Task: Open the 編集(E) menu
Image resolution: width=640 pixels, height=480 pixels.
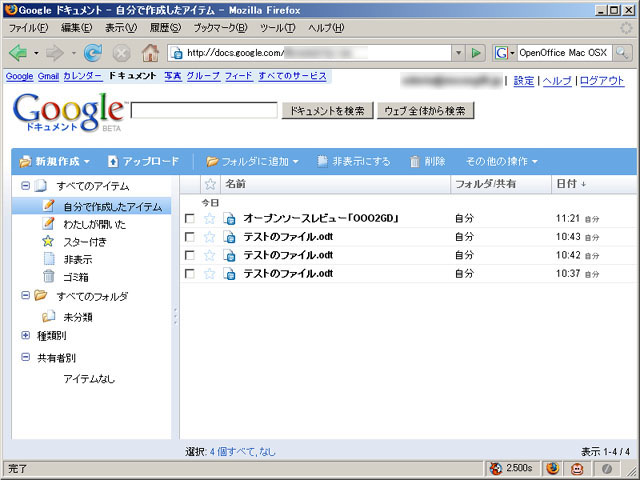Action: pyautogui.click(x=76, y=28)
